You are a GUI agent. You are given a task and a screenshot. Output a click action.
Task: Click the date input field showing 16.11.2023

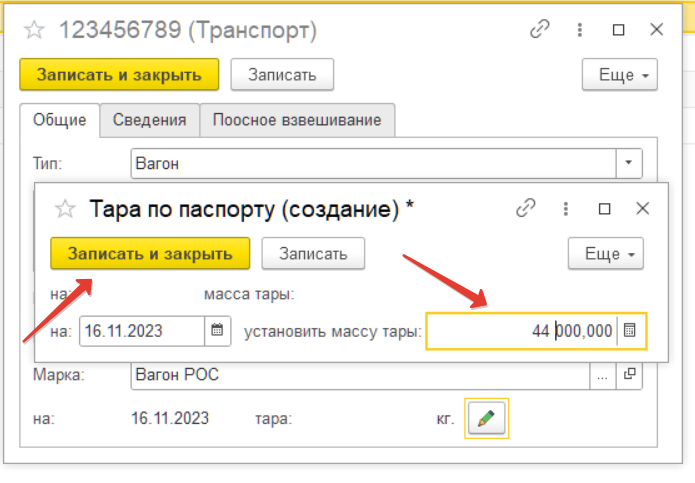[x=142, y=330]
